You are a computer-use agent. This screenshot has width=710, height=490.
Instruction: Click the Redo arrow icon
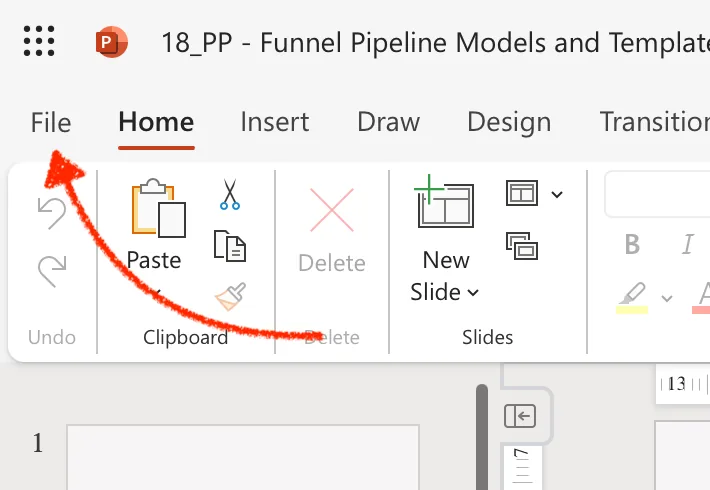click(x=52, y=271)
